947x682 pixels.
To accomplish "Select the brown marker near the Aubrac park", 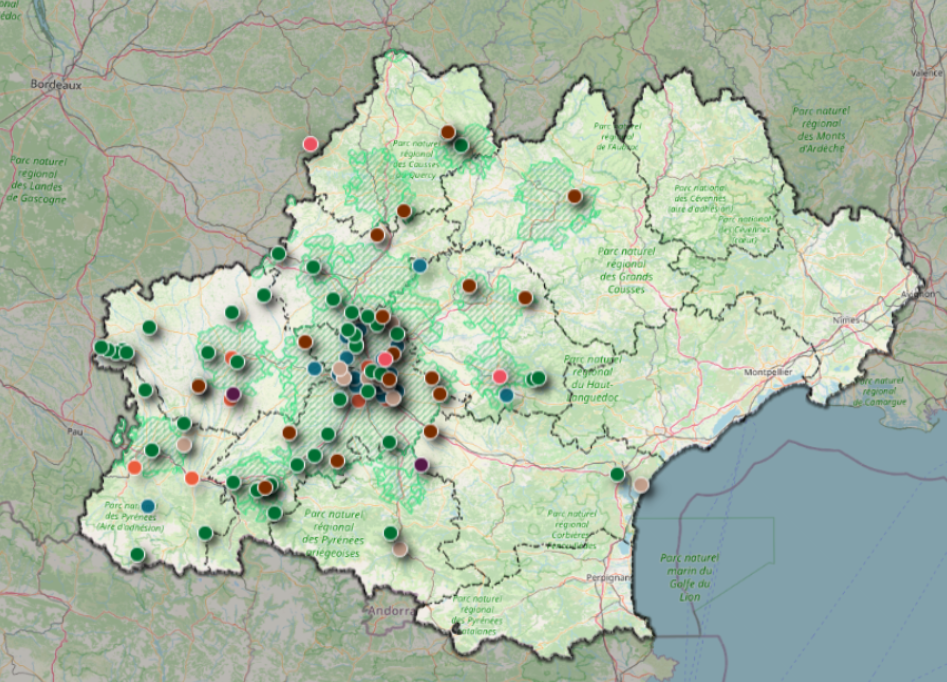I will 574,196.
